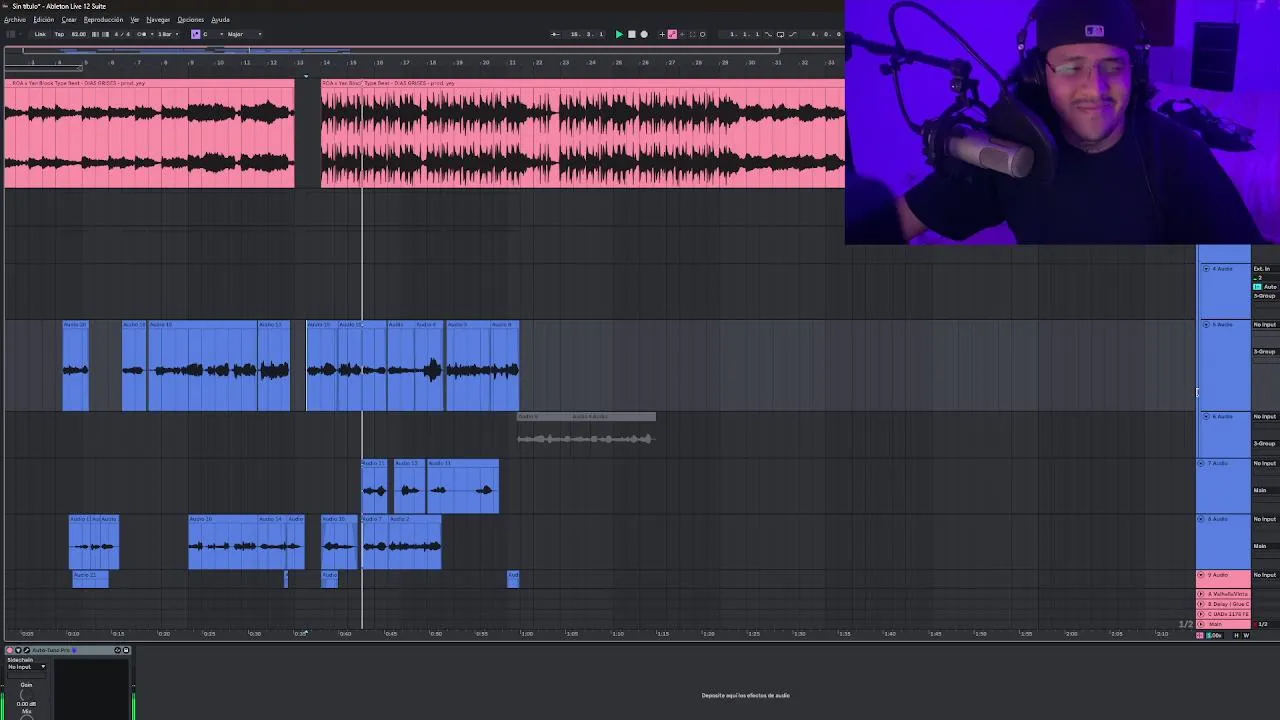Toggle the Punch-In switch icon
Image resolution: width=1280 pixels, height=720 pixels.
point(768,34)
